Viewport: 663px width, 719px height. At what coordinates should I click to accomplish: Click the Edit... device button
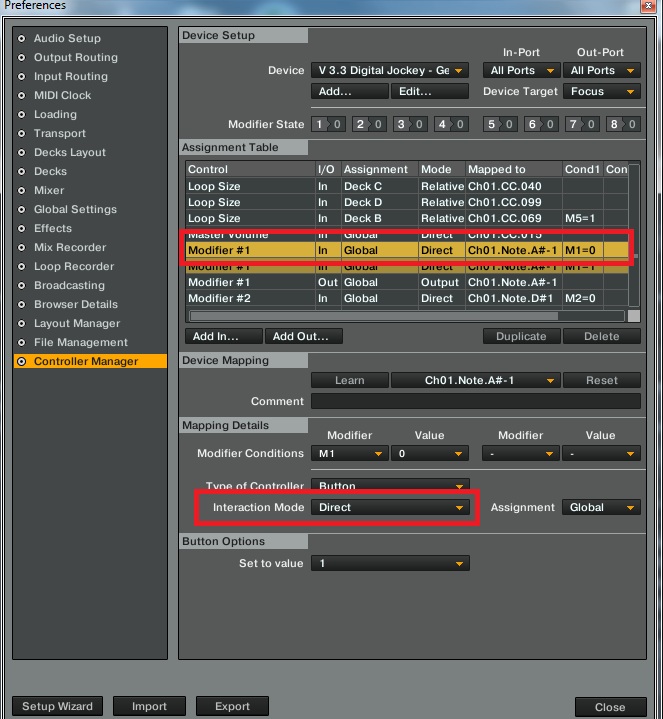tap(430, 92)
